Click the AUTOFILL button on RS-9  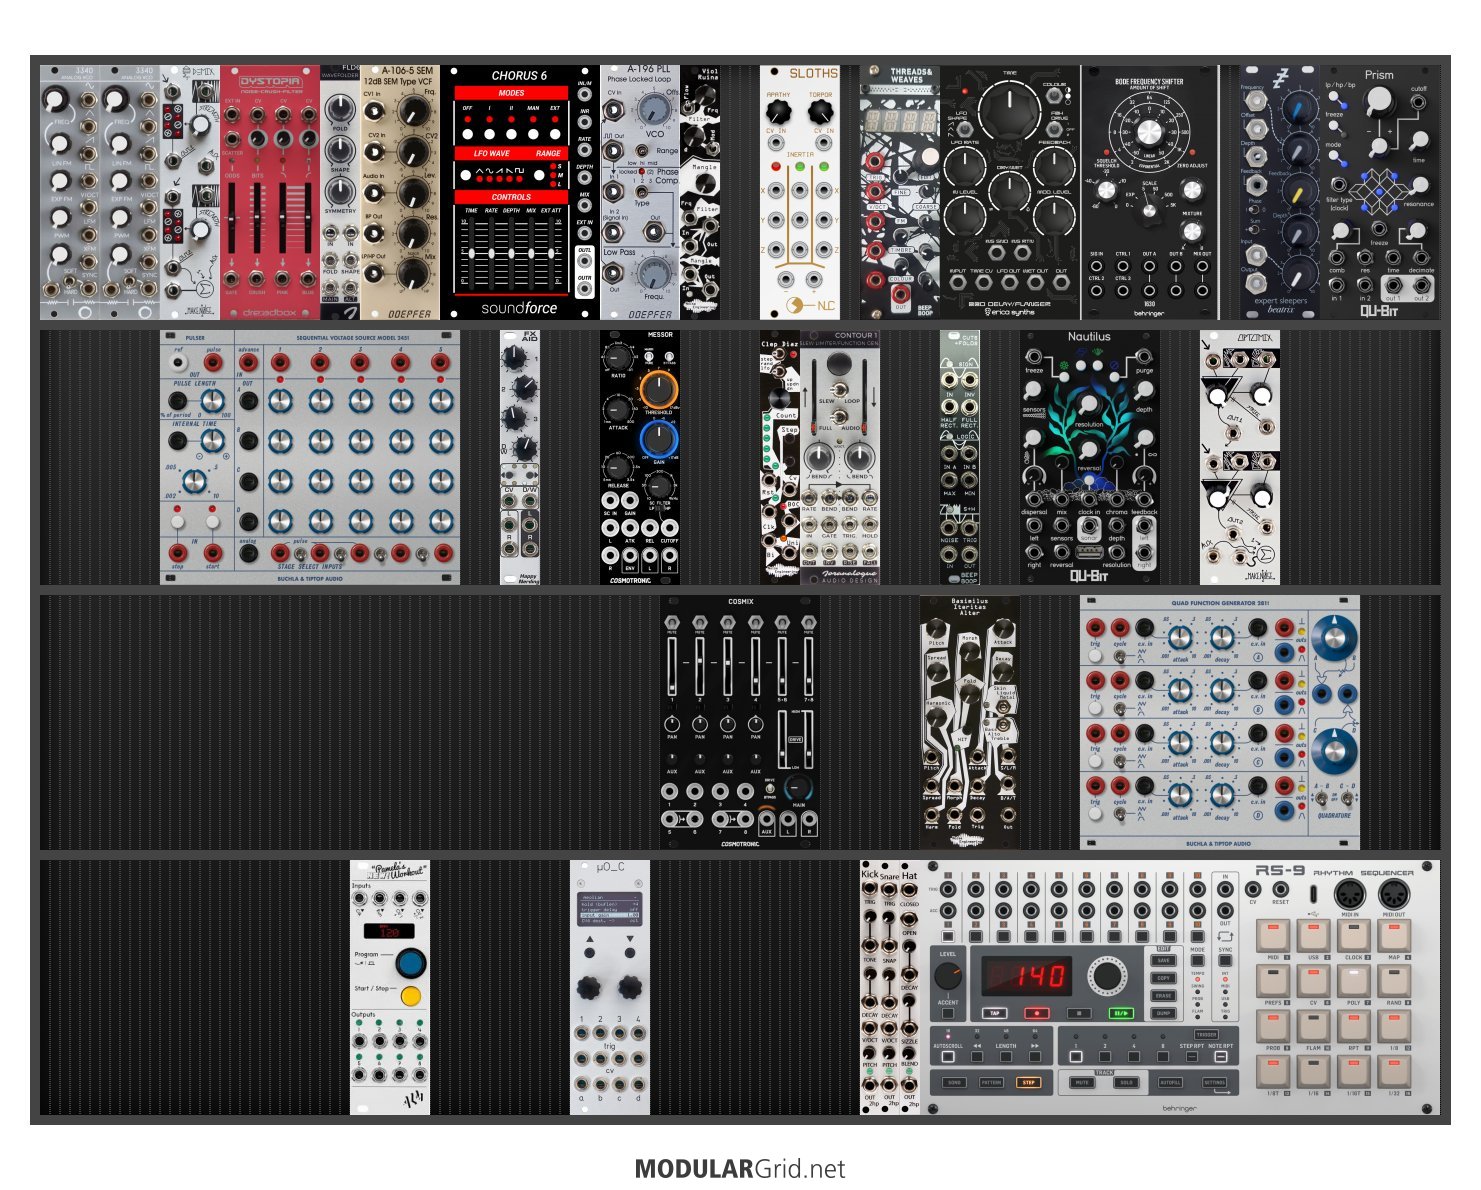click(x=1170, y=1082)
